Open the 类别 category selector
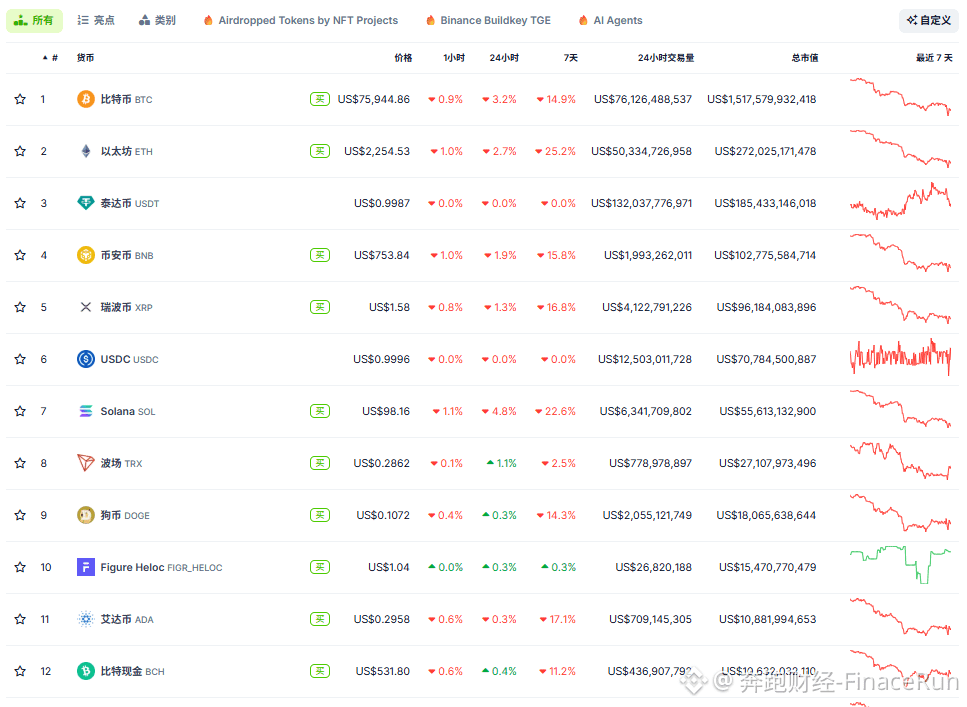Image resolution: width=967 pixels, height=707 pixels. [x=157, y=20]
